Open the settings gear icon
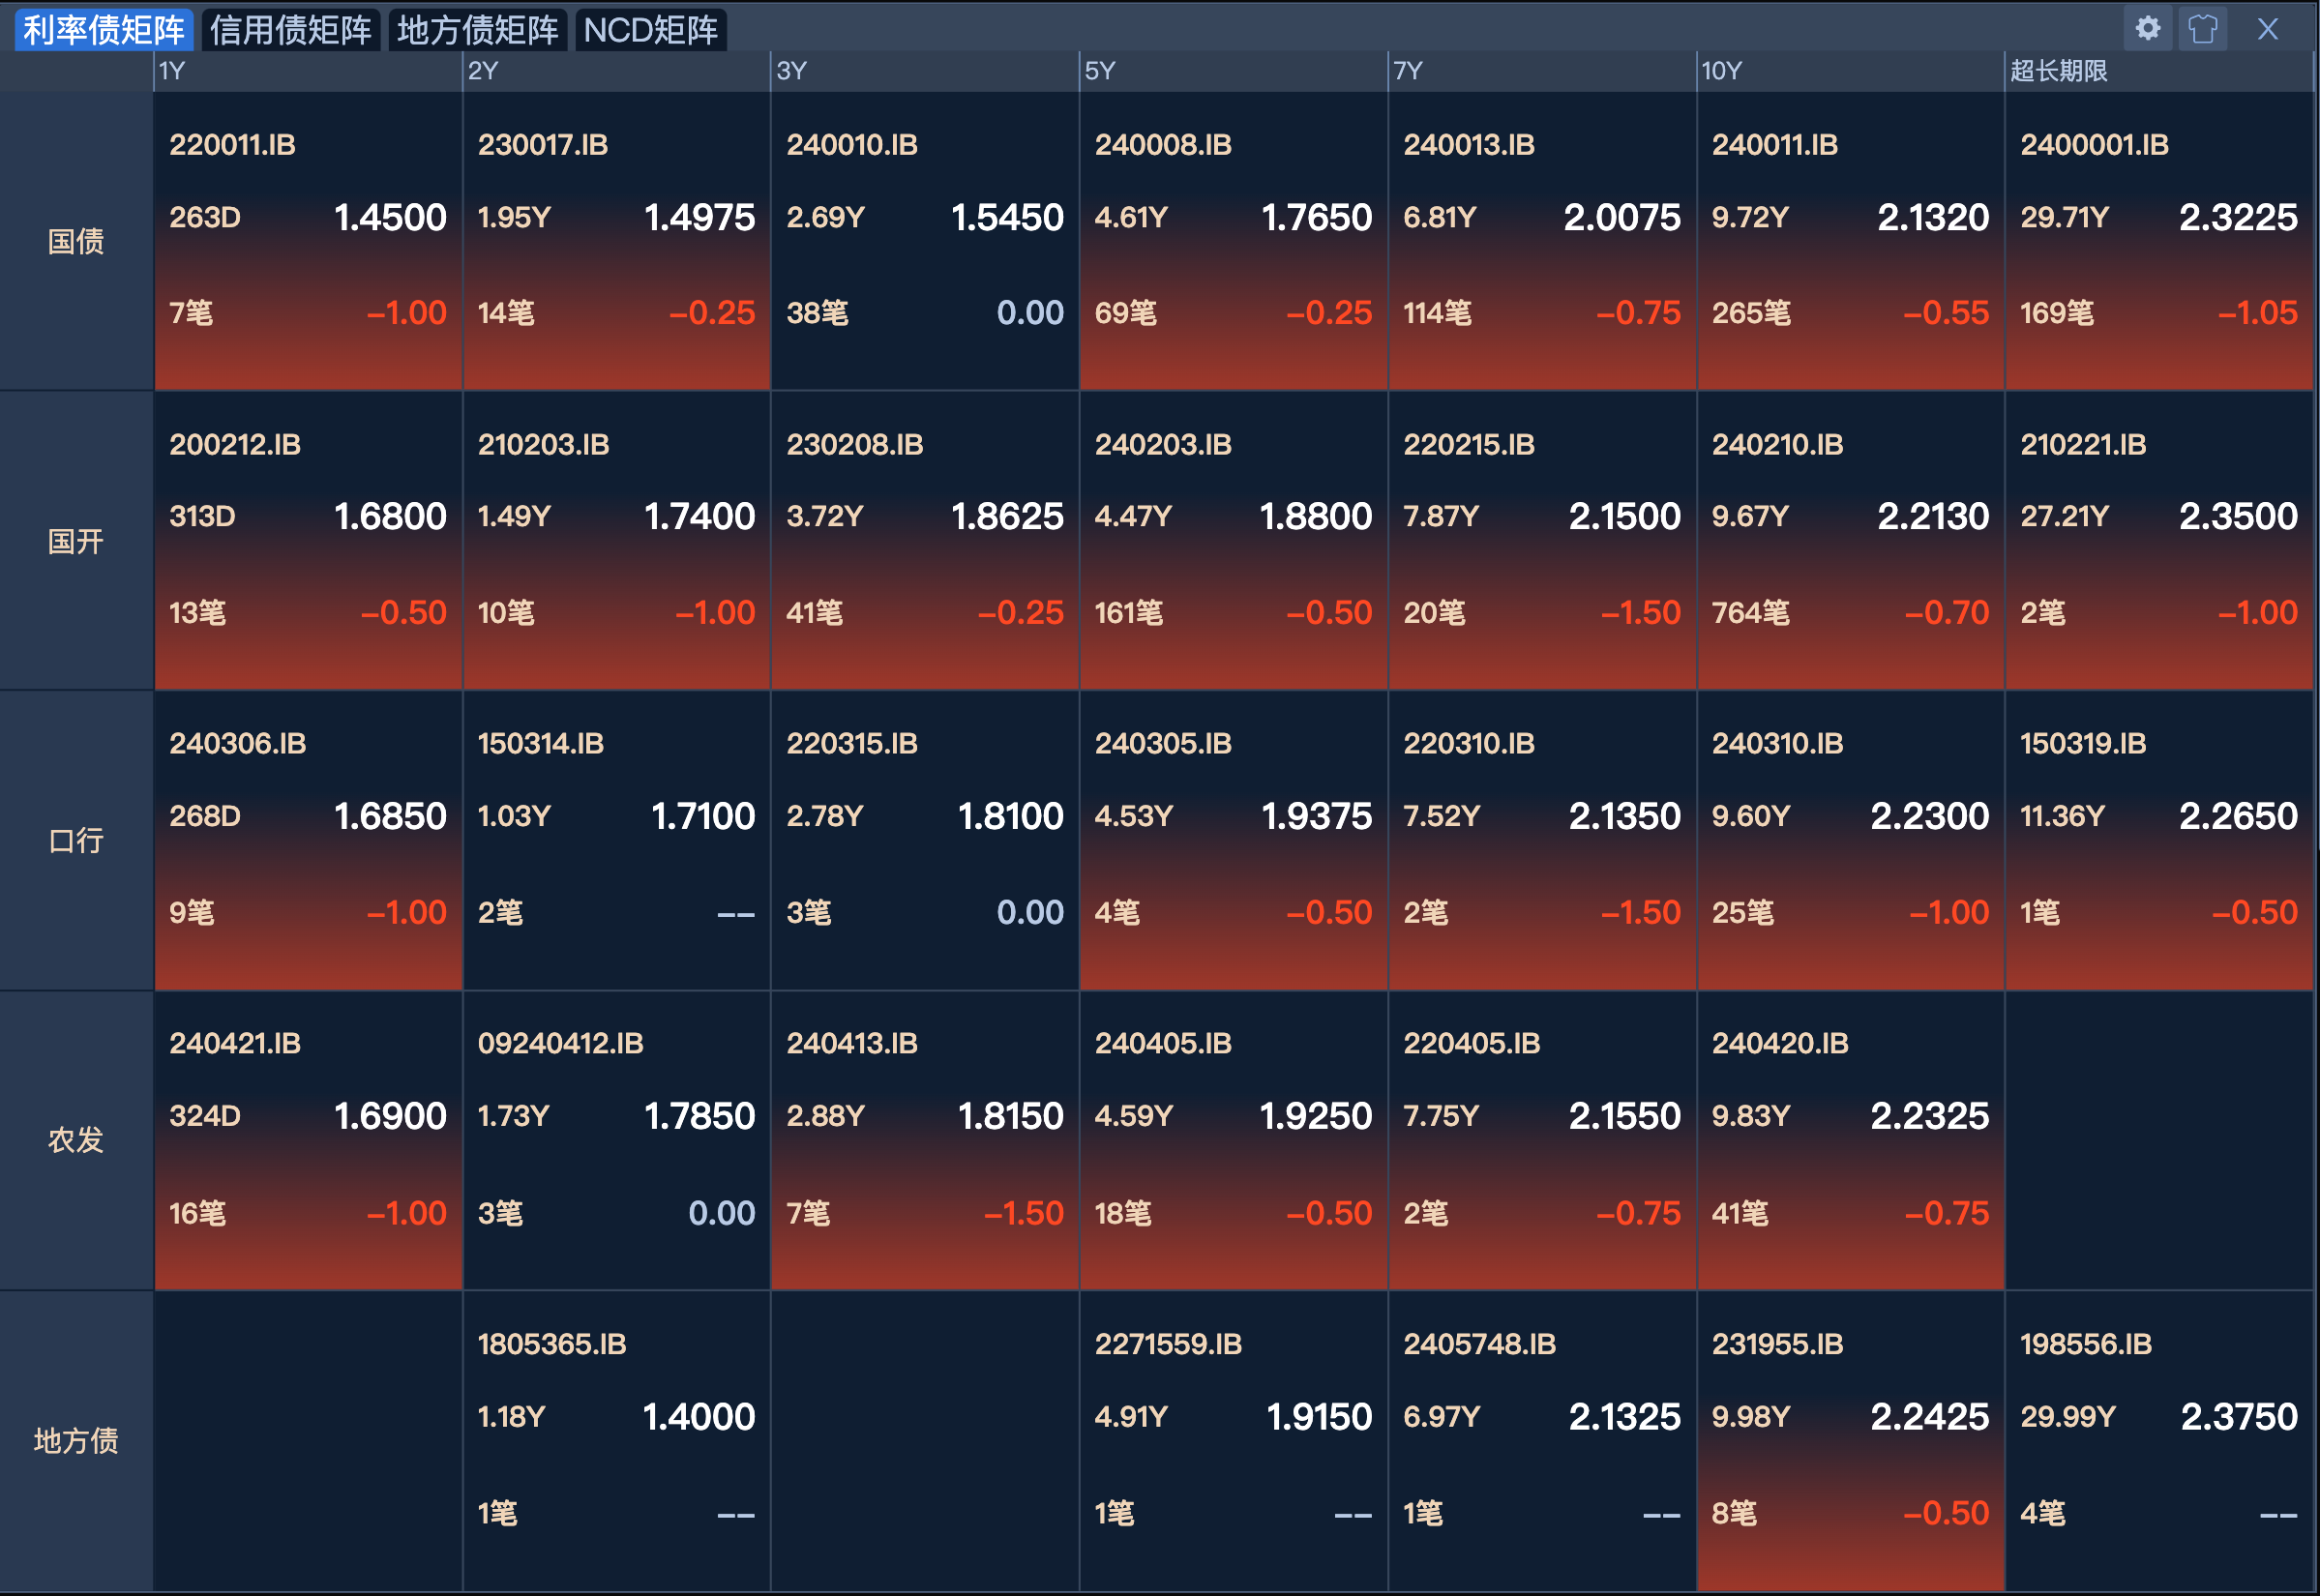2320x1596 pixels. tap(2147, 28)
